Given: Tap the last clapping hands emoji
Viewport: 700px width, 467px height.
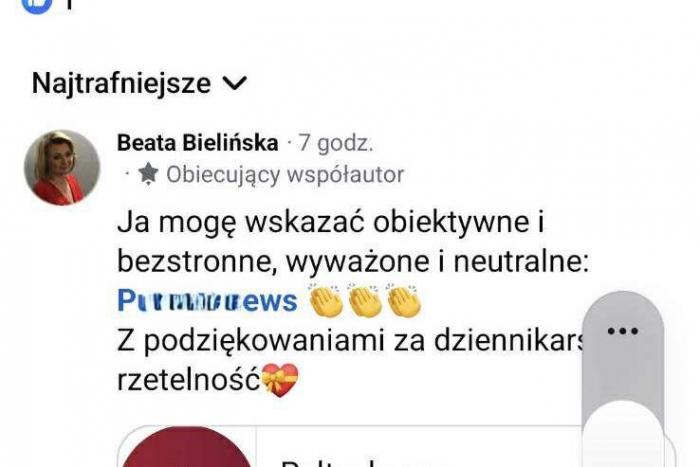Looking at the screenshot, I should pos(404,300).
